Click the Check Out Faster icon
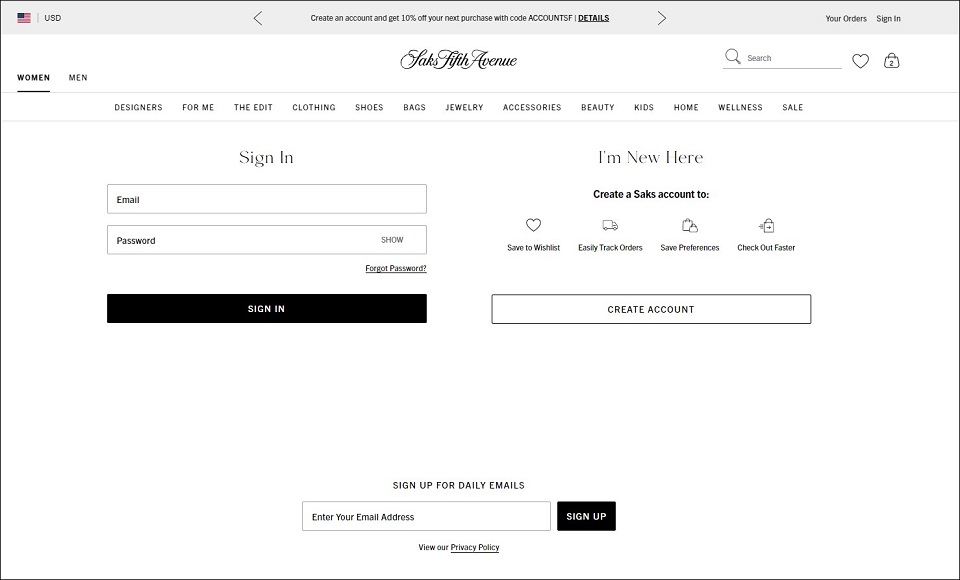Screen dimensions: 960x580 (x=766, y=225)
